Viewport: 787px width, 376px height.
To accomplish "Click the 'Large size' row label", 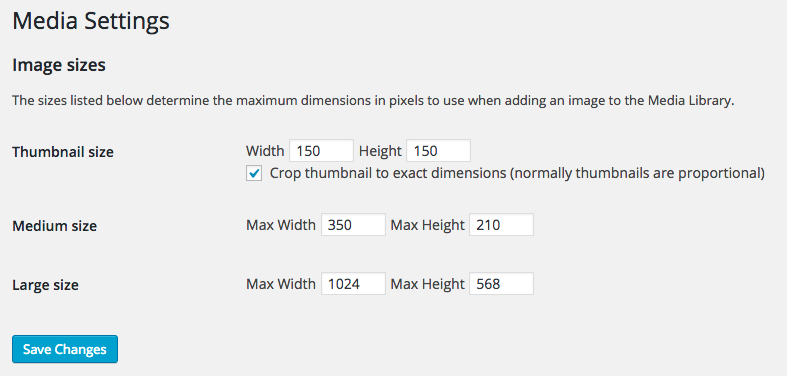I will tap(45, 285).
